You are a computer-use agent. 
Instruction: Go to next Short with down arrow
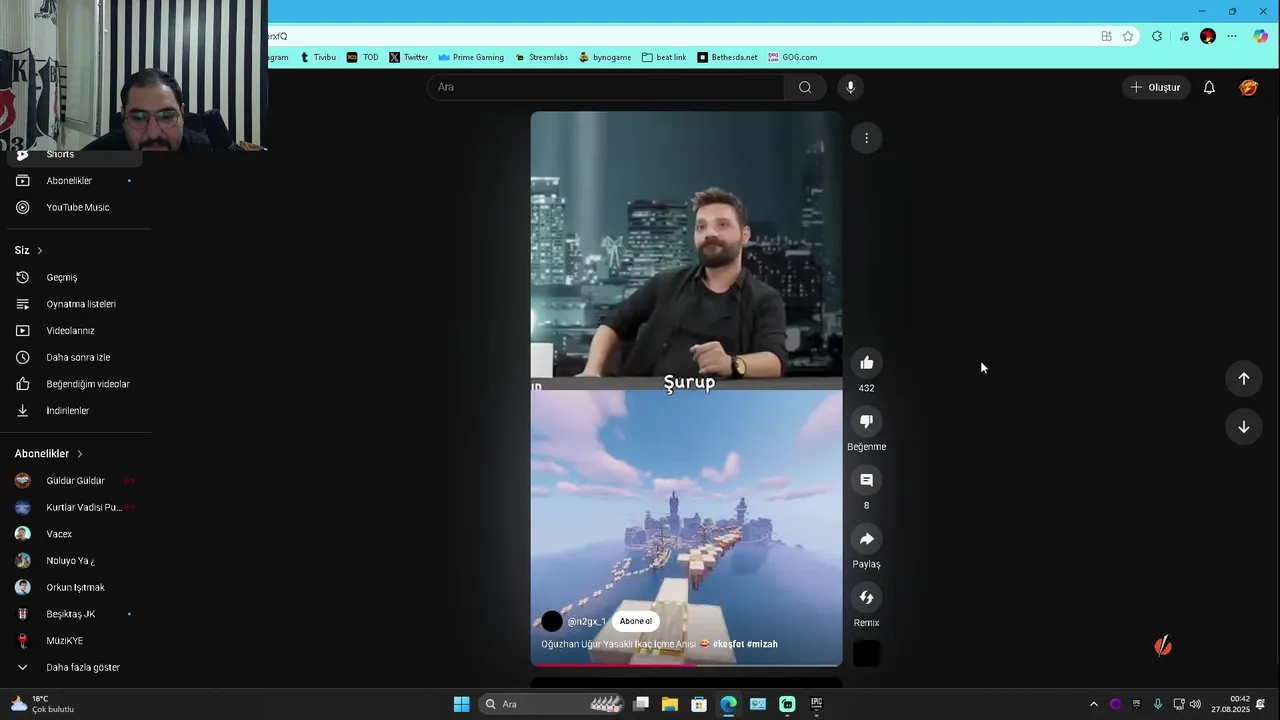tap(1243, 427)
